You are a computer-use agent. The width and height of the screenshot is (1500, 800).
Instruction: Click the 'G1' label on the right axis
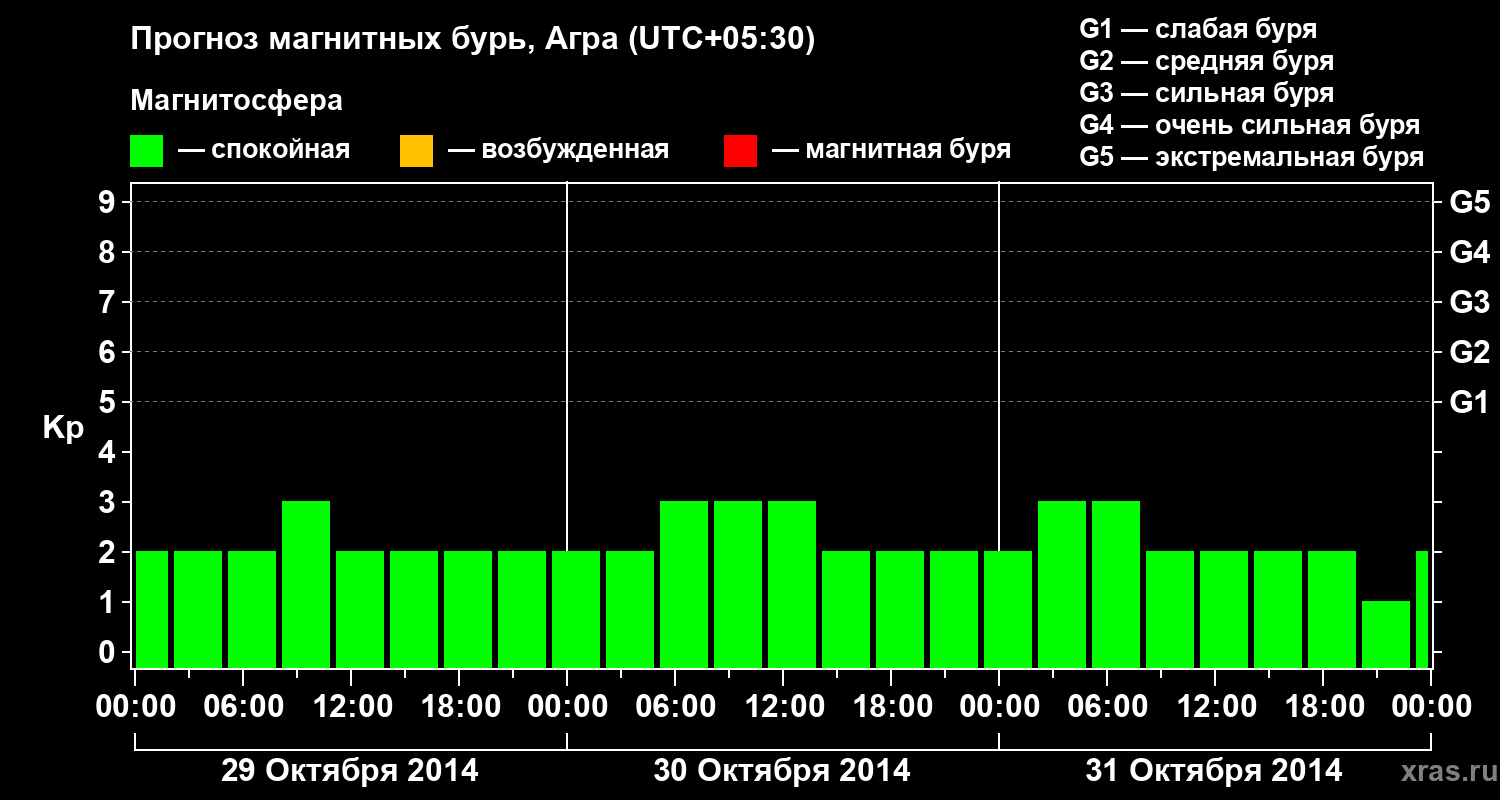tap(1469, 402)
